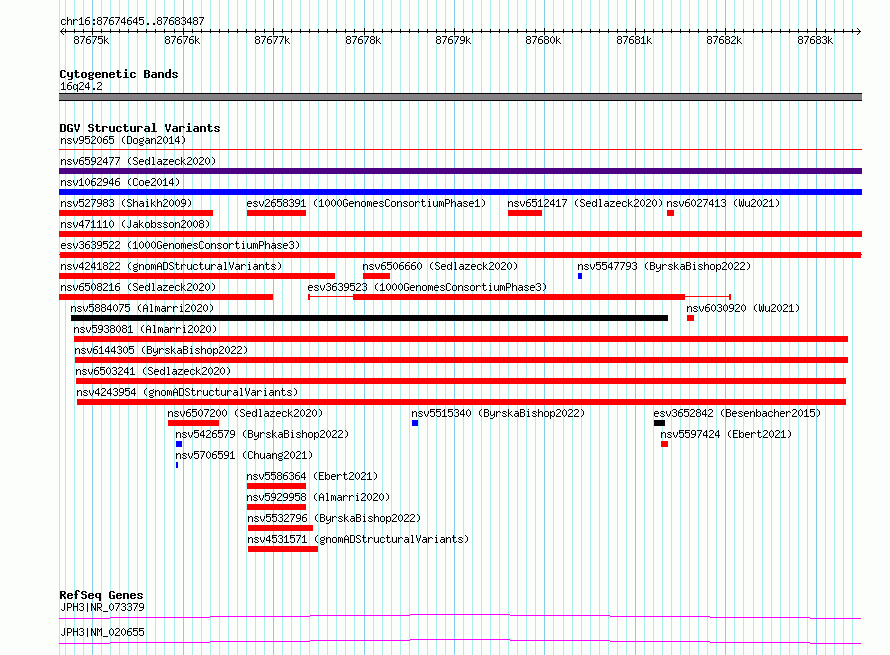
Task: Click the red nsv6506660 variant bar
Action: 376,276
